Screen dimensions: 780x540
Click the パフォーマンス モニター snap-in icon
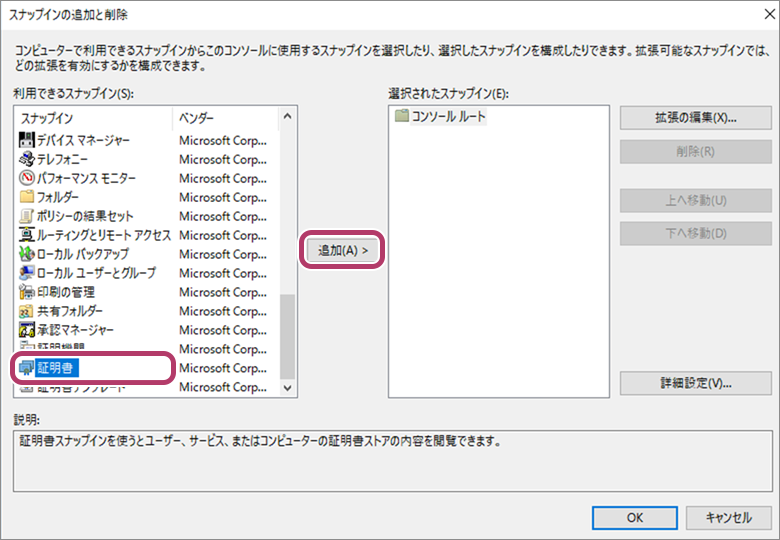pos(26,178)
